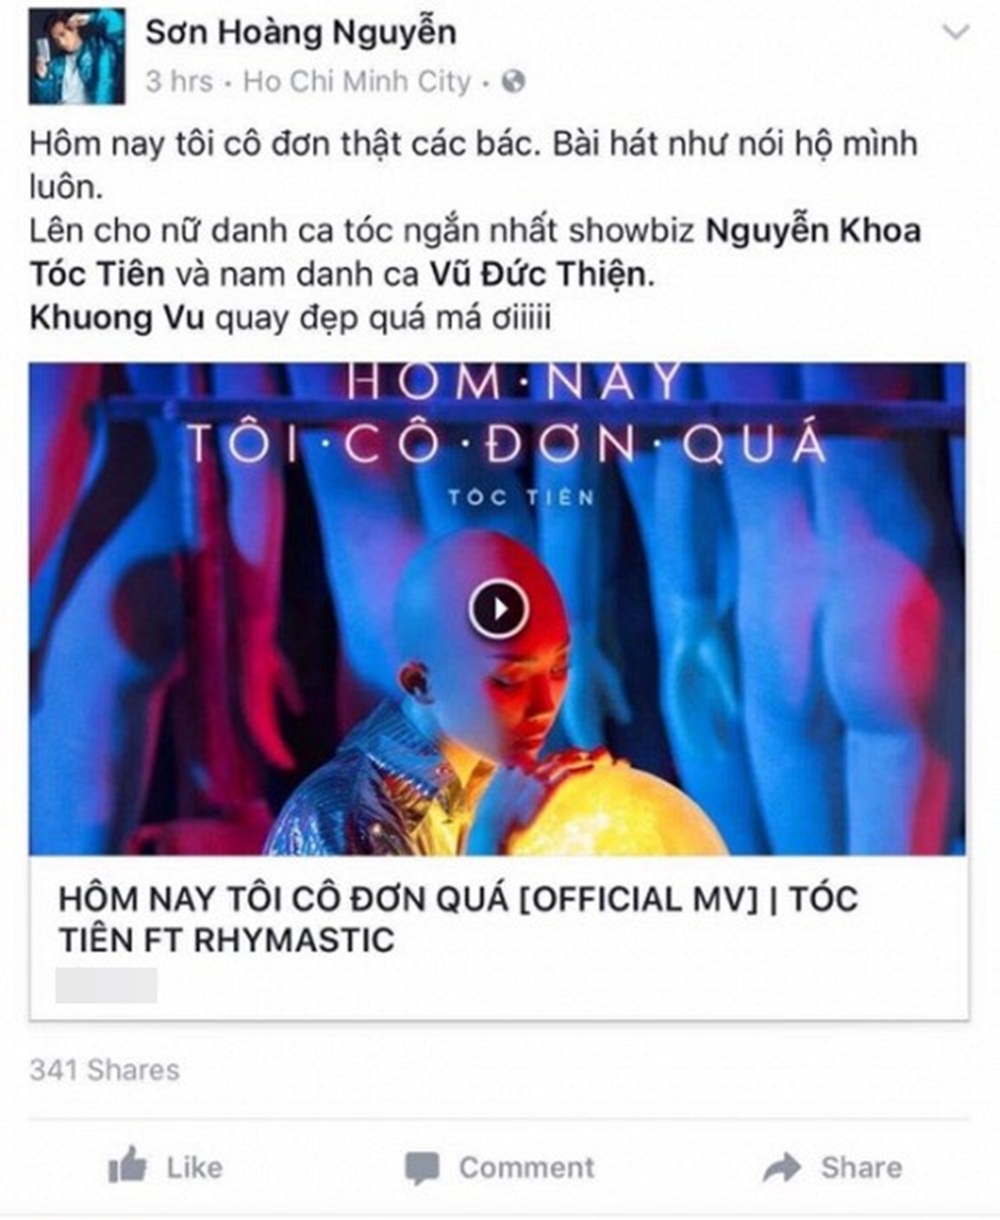View the 341 Shares list
1000x1220 pixels.
[x=105, y=1070]
